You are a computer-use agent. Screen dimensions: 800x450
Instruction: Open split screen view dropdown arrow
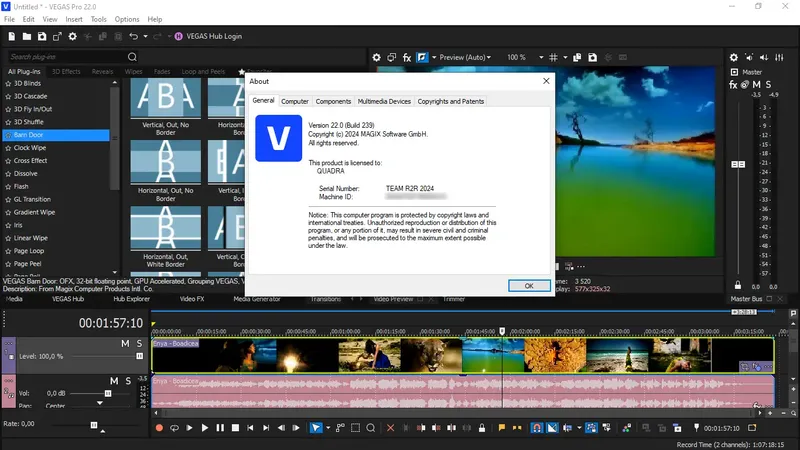point(434,57)
